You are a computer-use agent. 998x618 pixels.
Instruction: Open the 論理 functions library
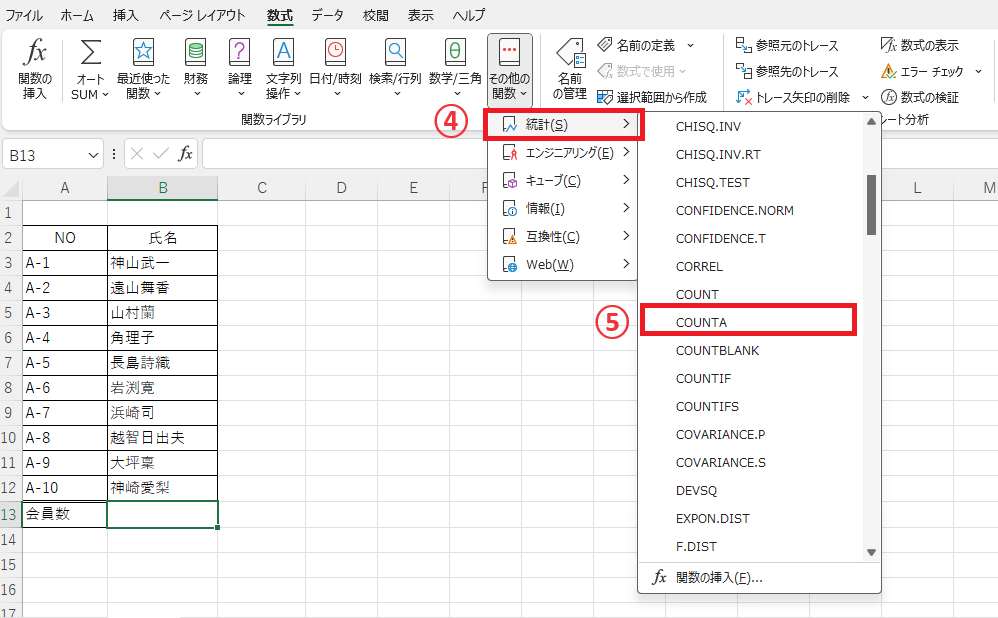(x=239, y=68)
